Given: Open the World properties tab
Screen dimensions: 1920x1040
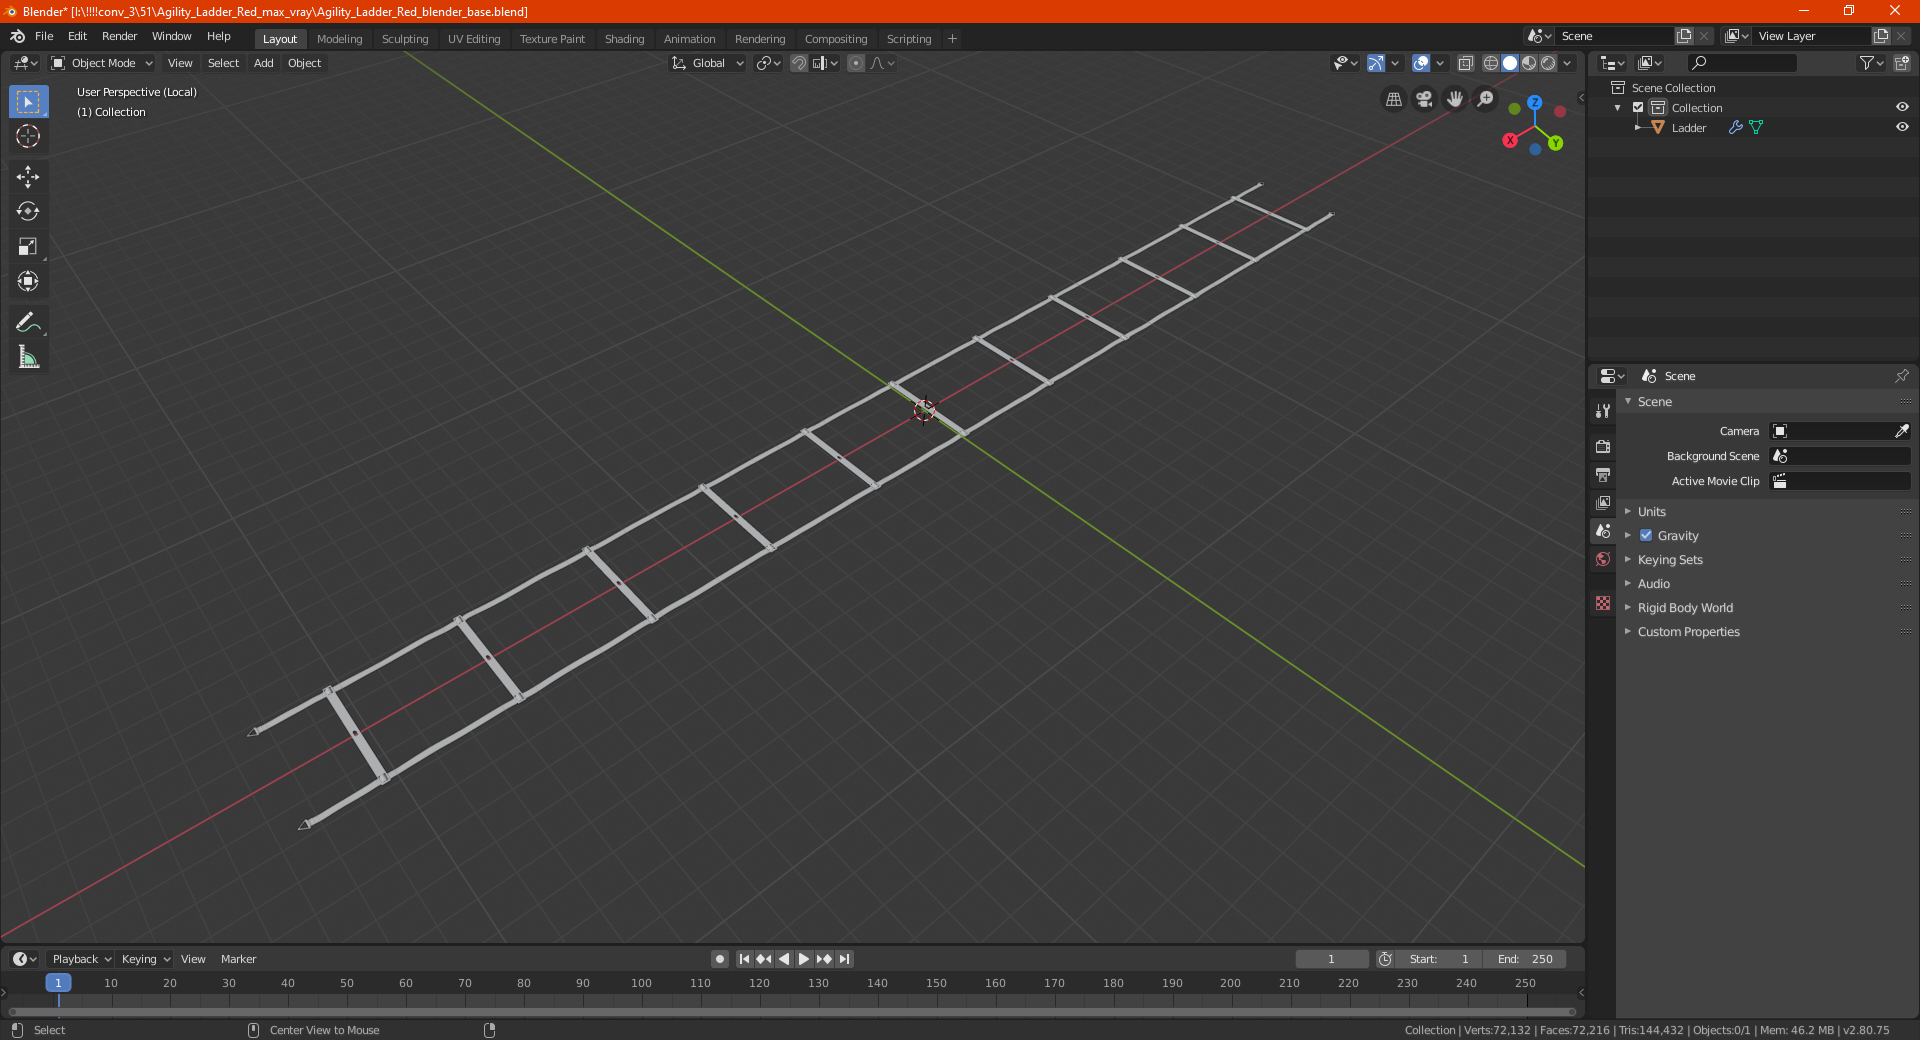Looking at the screenshot, I should [1603, 559].
